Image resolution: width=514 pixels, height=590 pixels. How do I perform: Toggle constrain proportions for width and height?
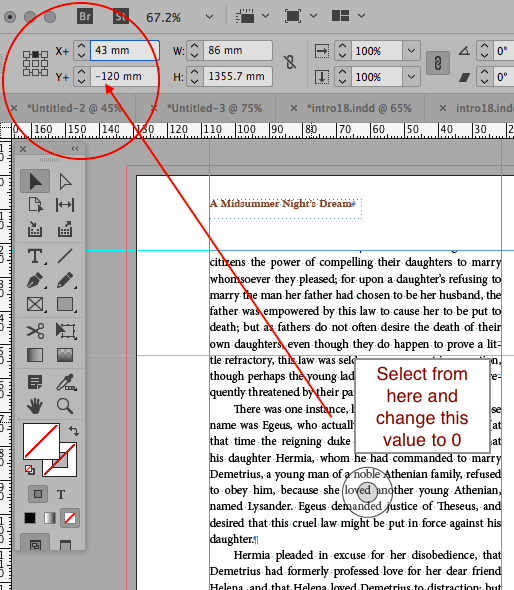290,62
